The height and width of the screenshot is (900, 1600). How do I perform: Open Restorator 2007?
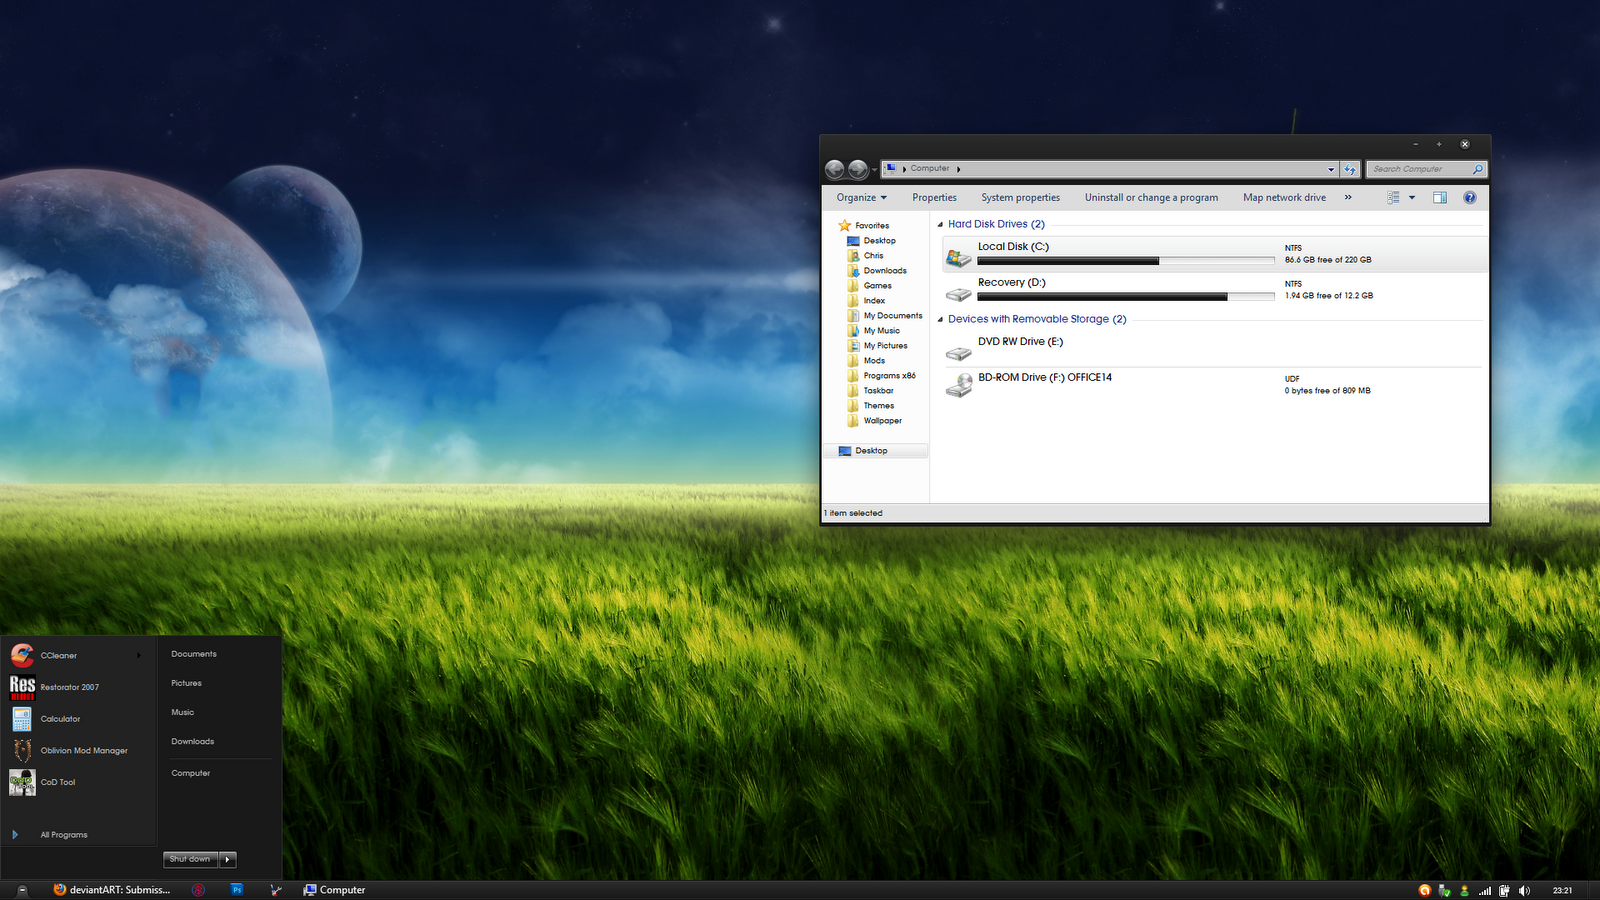pos(68,687)
